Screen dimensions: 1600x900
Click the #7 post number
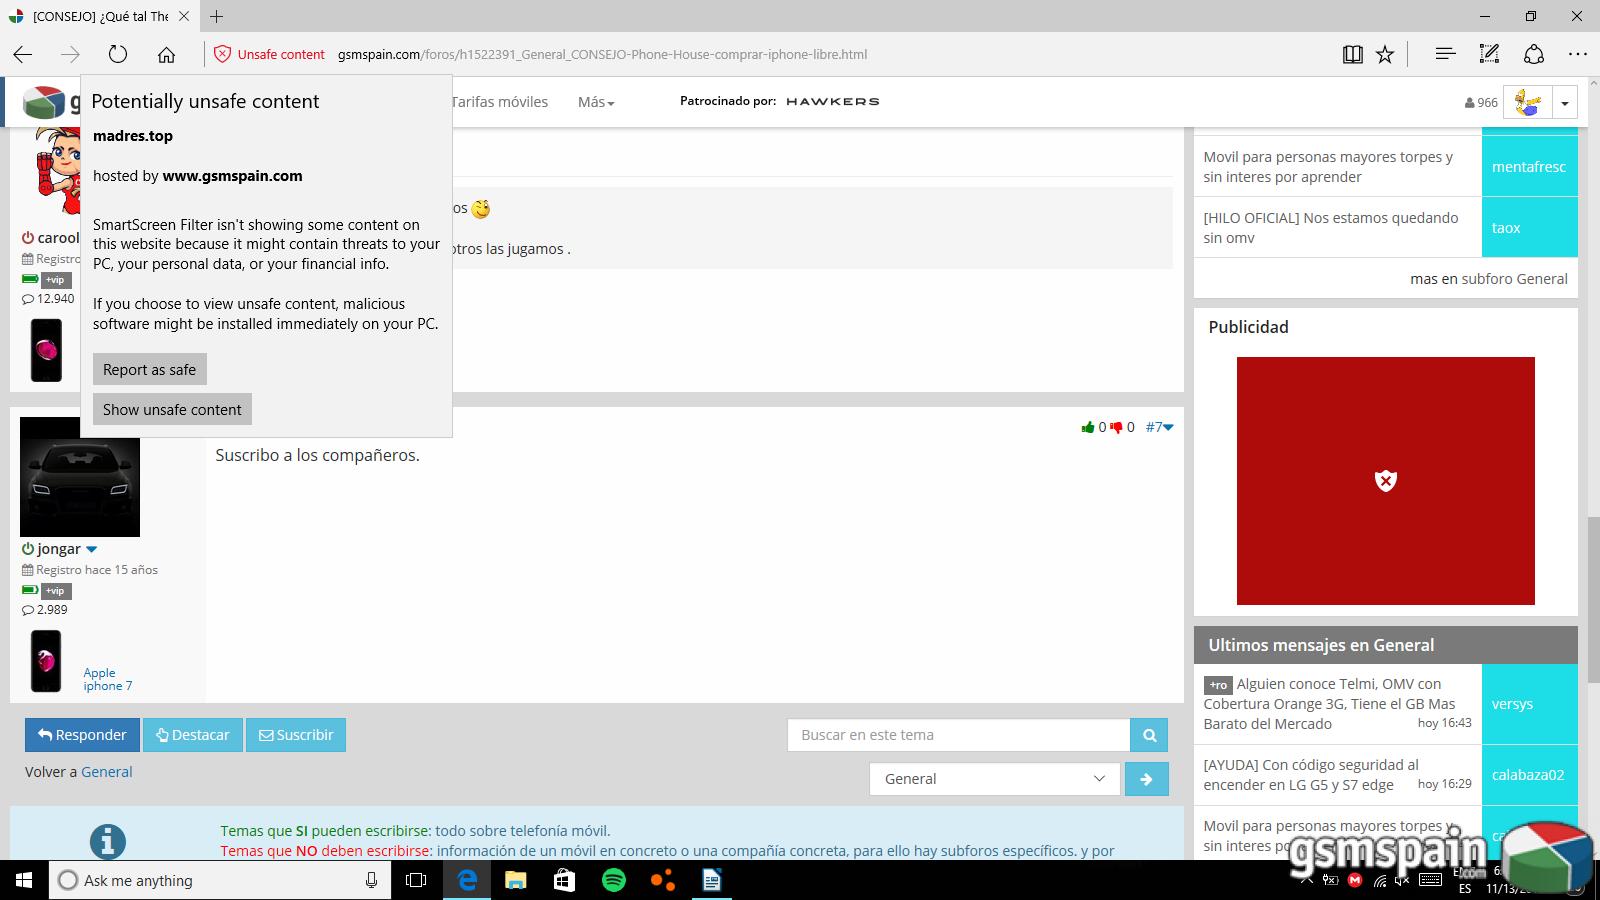tap(1153, 427)
